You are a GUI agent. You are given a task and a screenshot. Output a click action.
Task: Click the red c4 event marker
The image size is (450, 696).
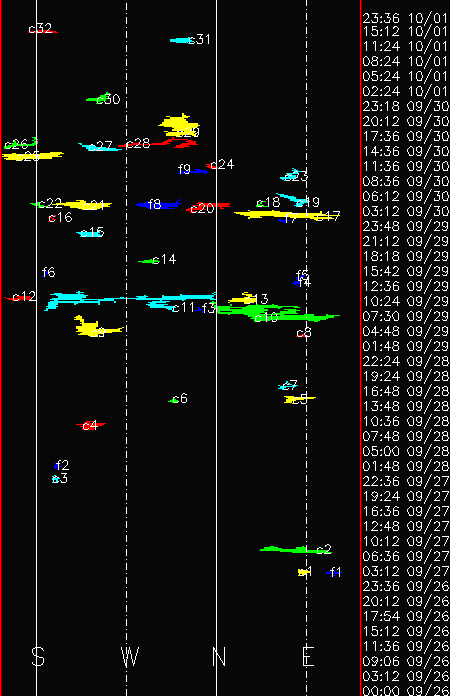click(91, 425)
